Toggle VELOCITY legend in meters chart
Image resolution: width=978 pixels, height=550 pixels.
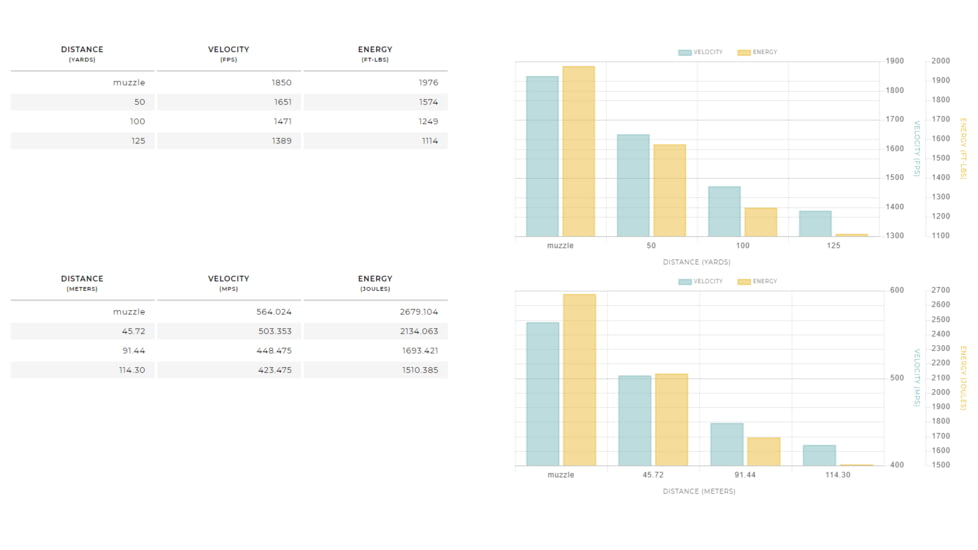click(700, 282)
